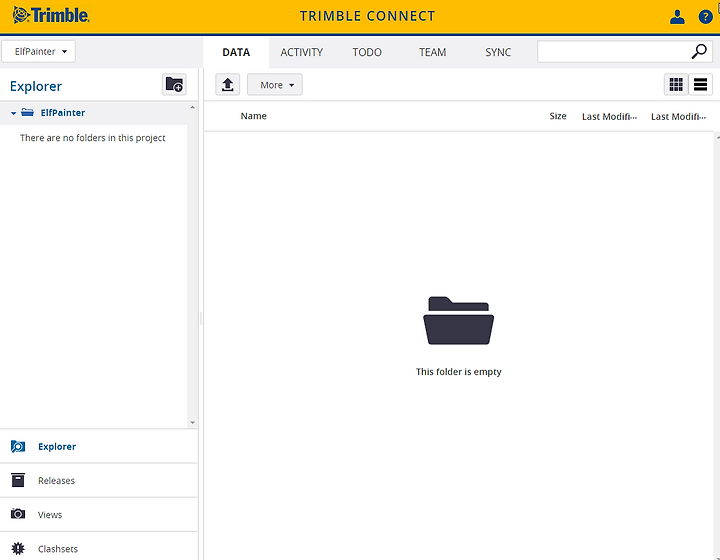Click the Clashsets burst icon

click(18, 548)
